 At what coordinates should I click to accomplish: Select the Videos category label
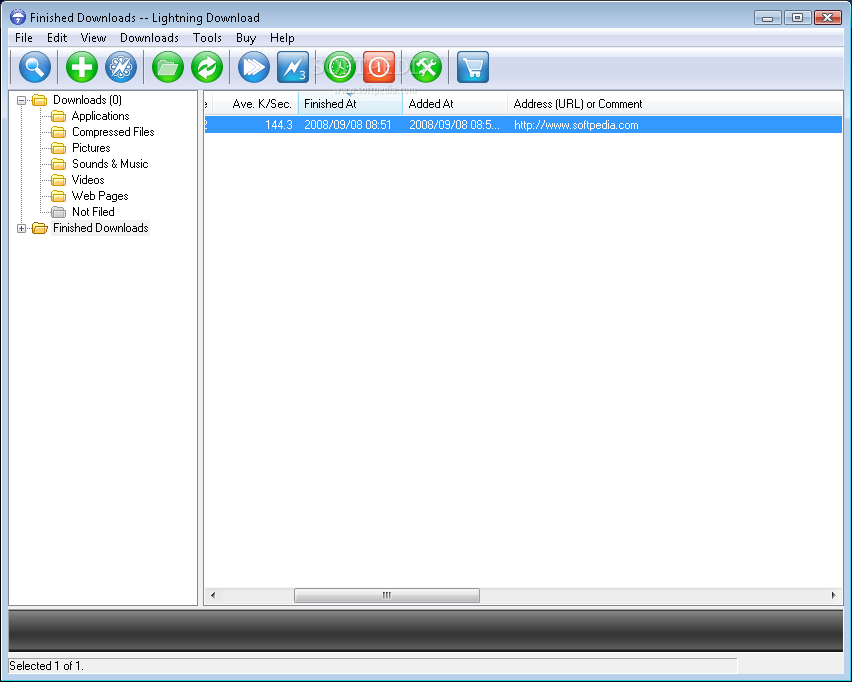pyautogui.click(x=88, y=180)
